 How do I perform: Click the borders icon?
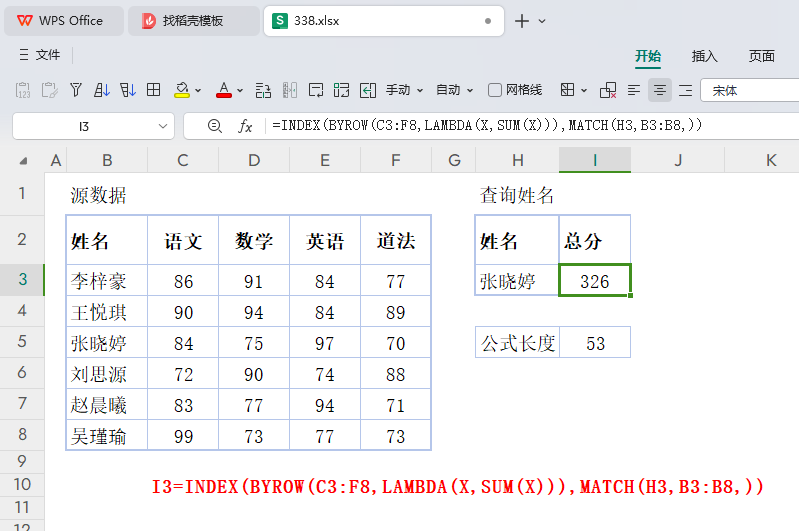[567, 90]
